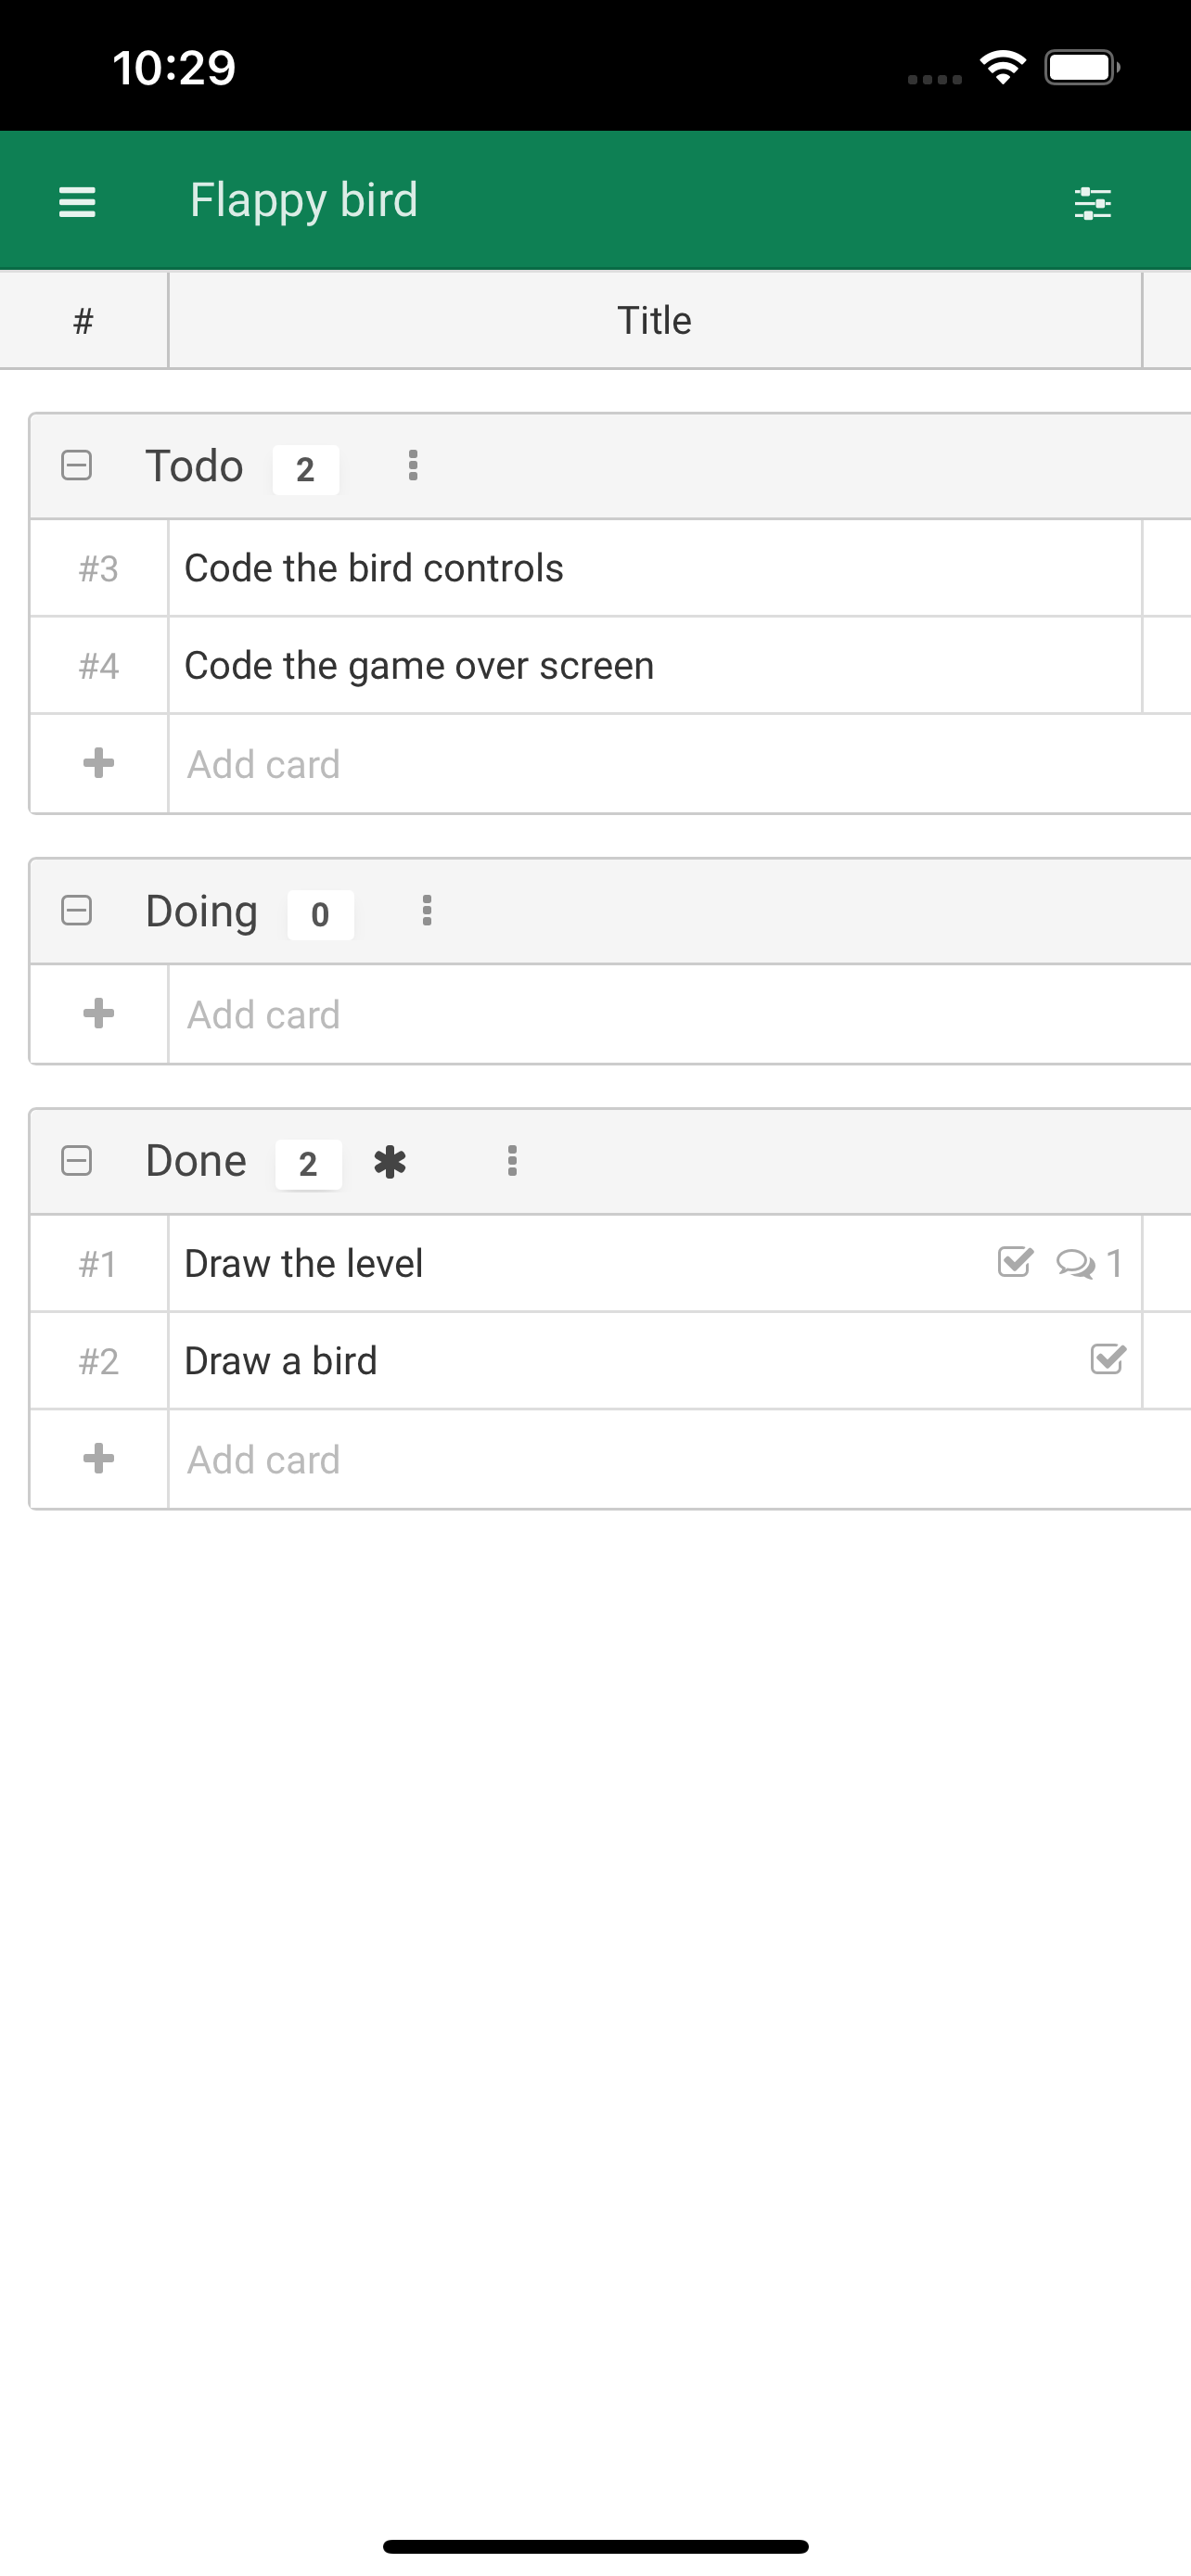1191x2576 pixels.
Task: Open Done list three-dot options menu
Action: click(x=512, y=1161)
